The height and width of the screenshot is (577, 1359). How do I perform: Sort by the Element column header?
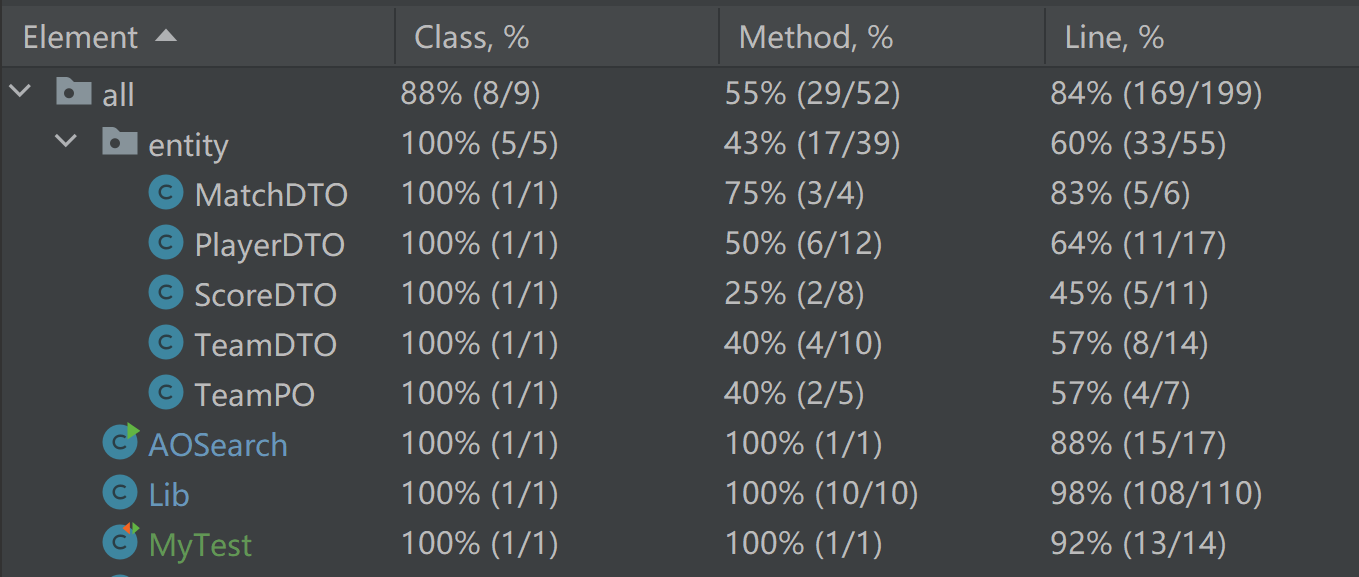tap(80, 38)
